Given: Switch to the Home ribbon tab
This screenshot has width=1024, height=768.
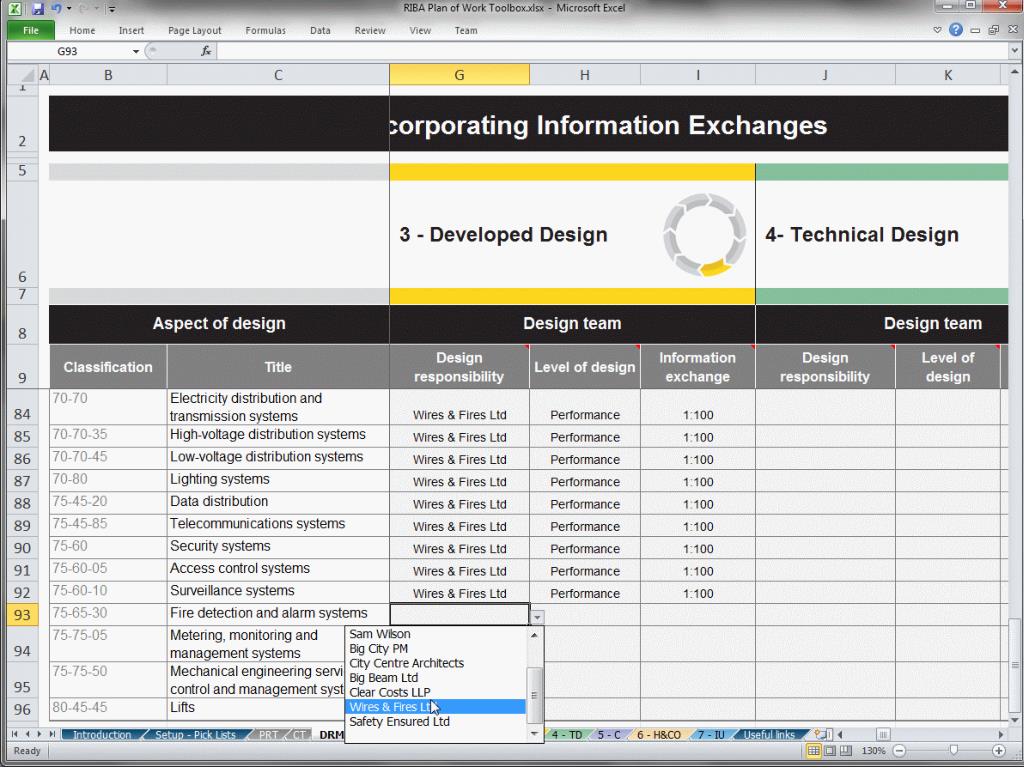Looking at the screenshot, I should coord(82,30).
